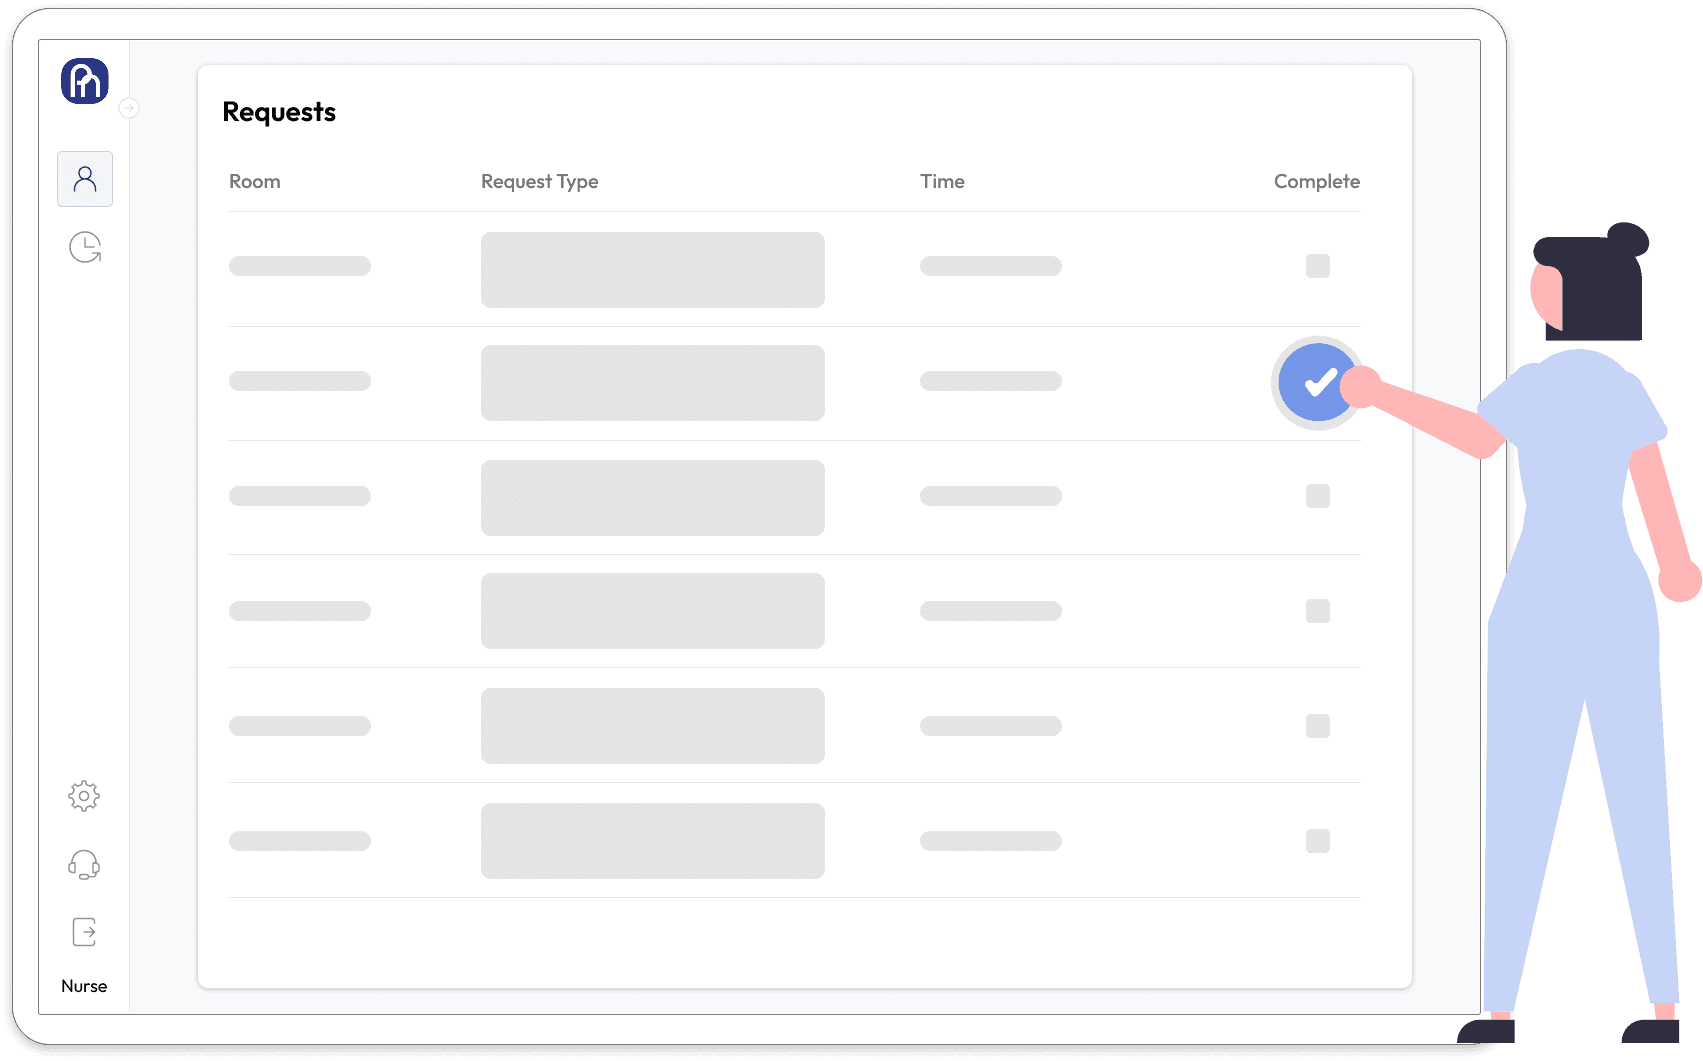The width and height of the screenshot is (1703, 1061).
Task: Click the Requests heading
Action: pyautogui.click(x=279, y=112)
